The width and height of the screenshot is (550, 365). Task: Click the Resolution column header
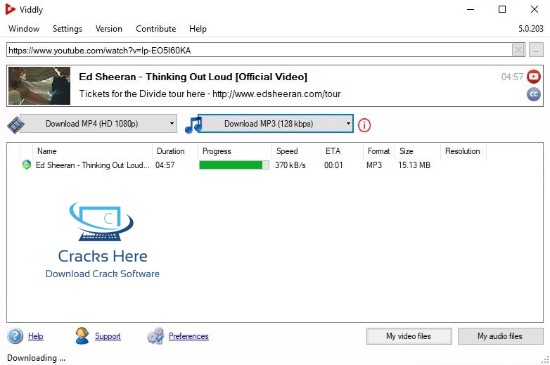pyautogui.click(x=462, y=151)
